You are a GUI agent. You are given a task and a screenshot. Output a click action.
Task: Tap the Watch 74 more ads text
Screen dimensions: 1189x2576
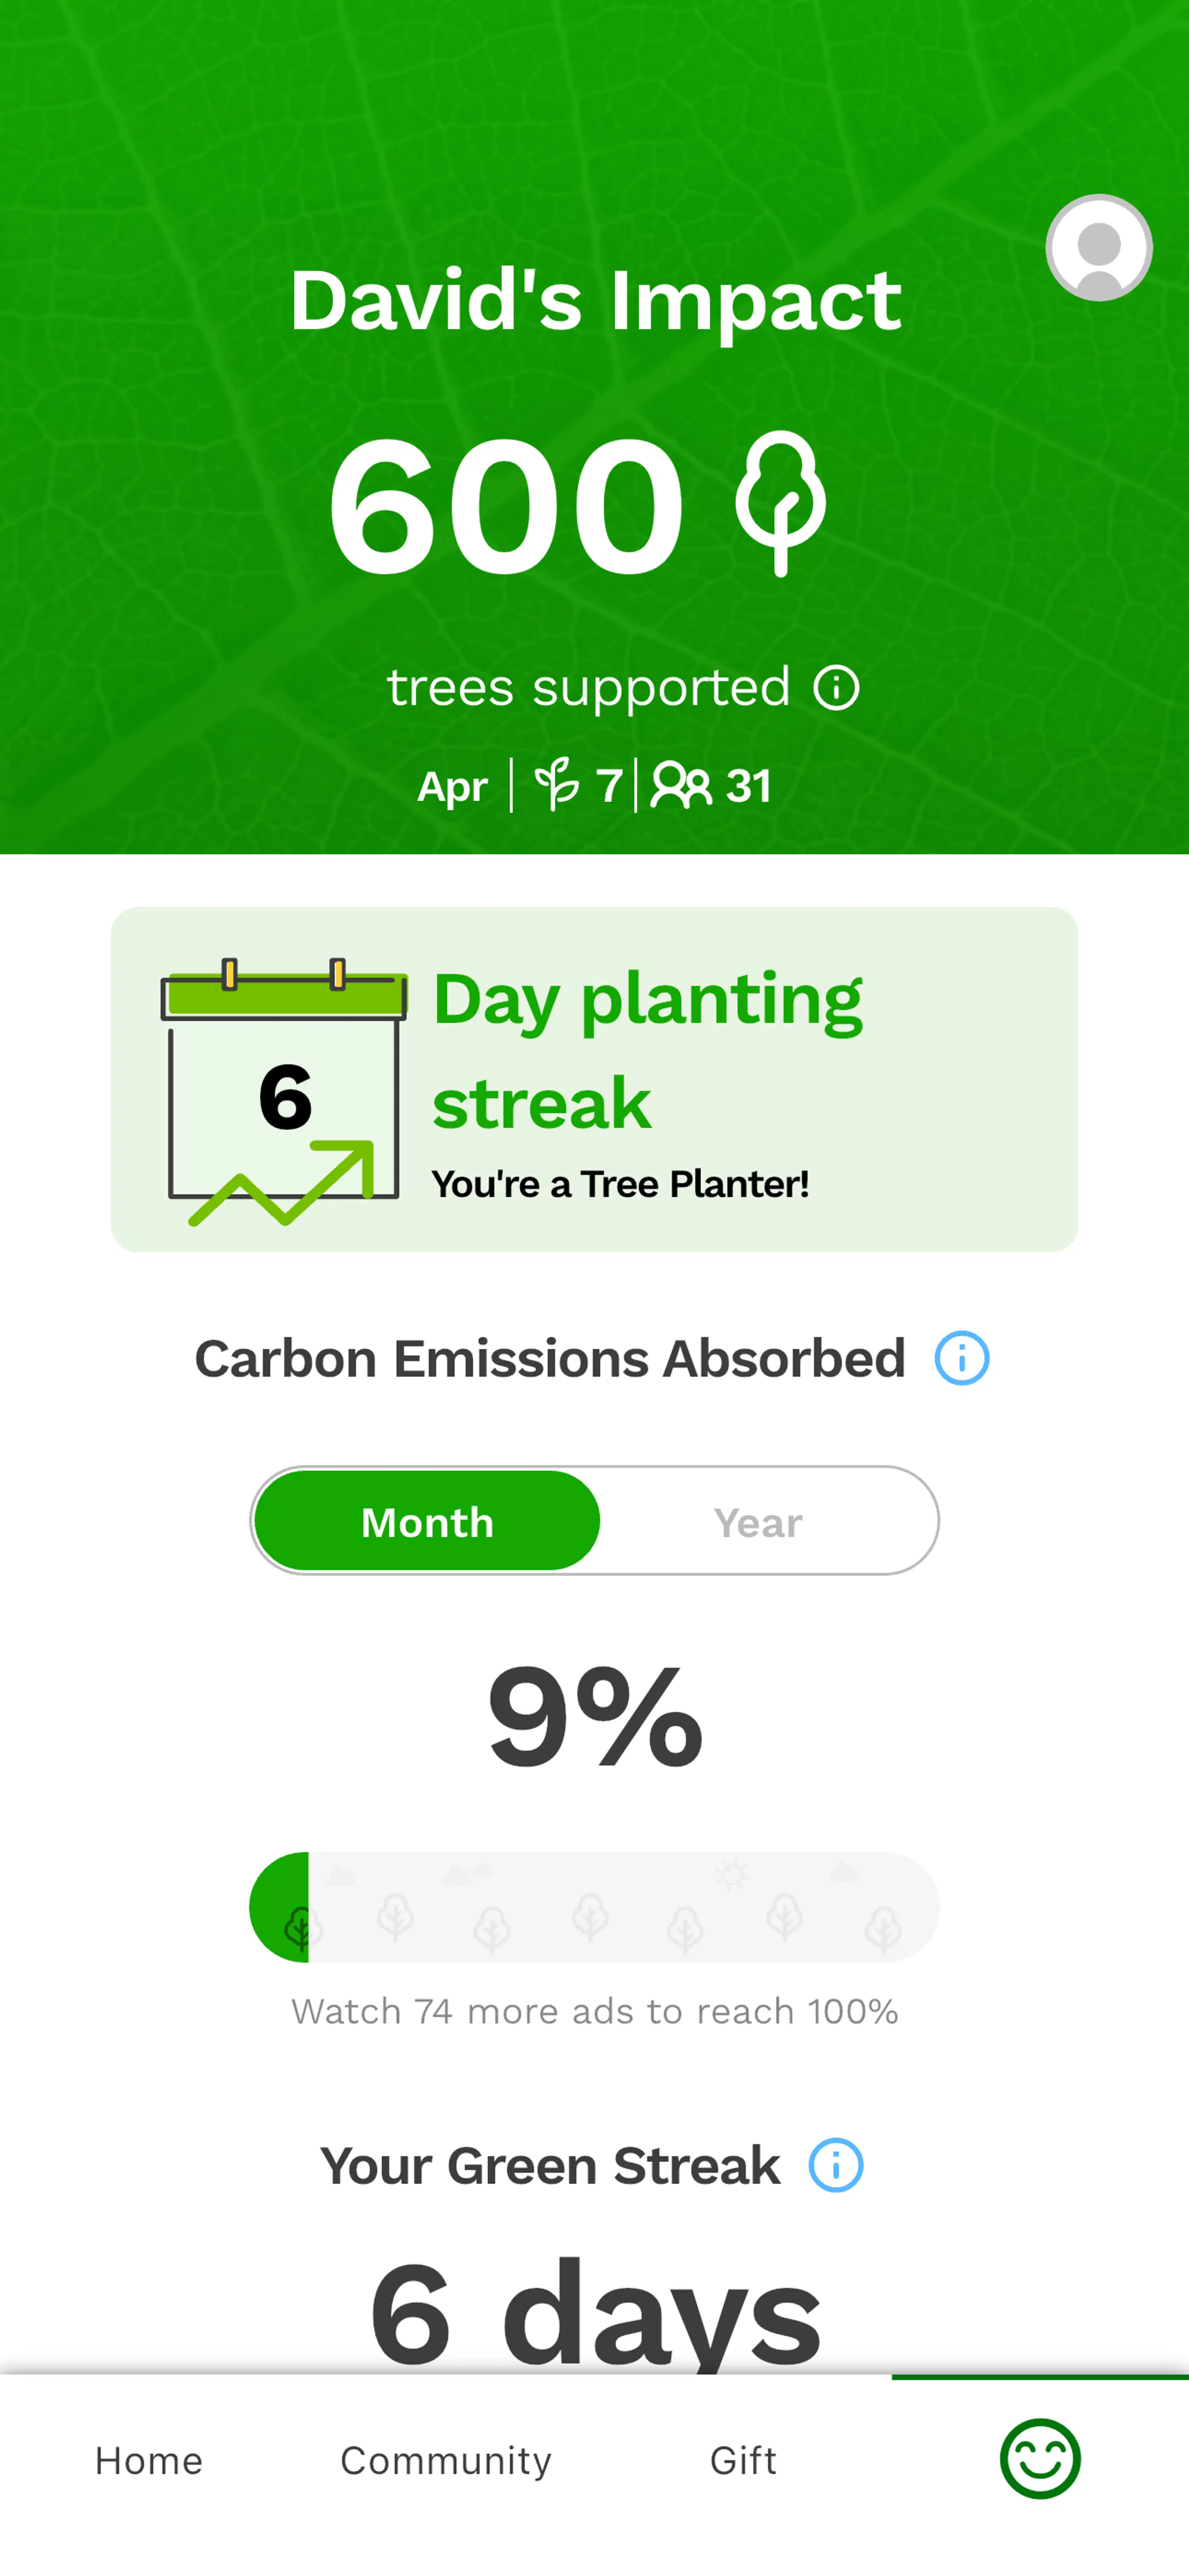click(x=594, y=2011)
